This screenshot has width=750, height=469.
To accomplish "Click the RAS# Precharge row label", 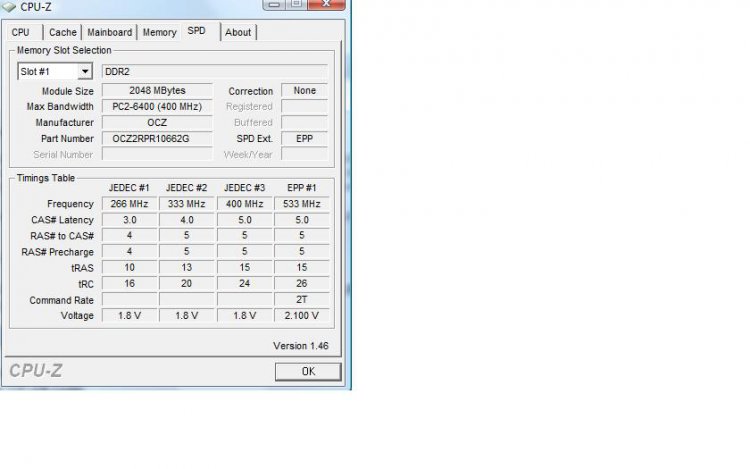I will 57,252.
